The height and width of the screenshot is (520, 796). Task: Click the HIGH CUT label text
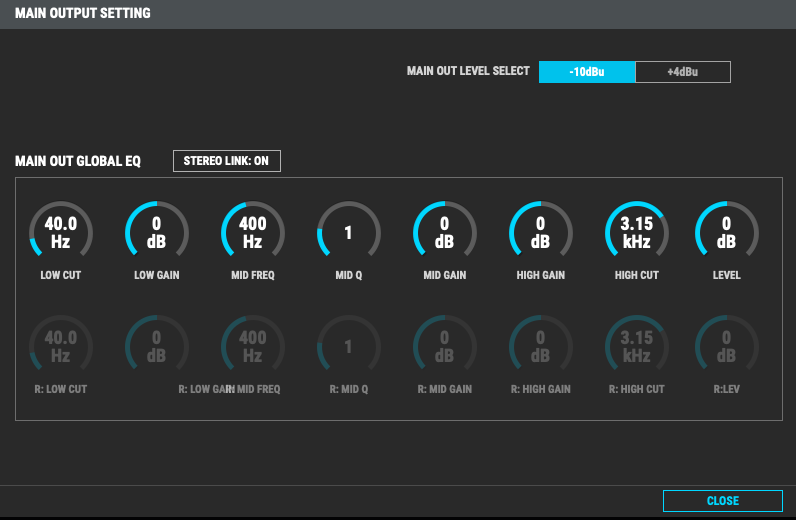click(637, 275)
